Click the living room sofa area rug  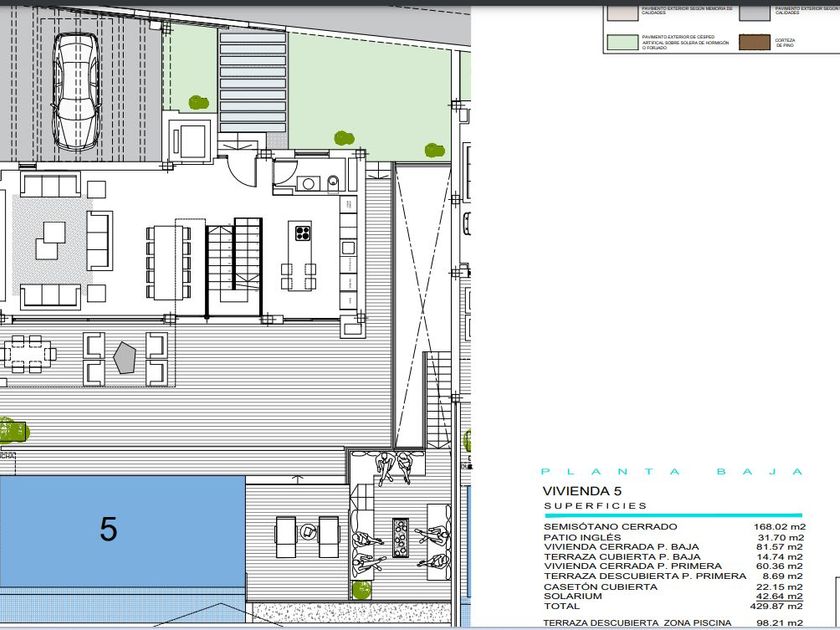click(50, 238)
